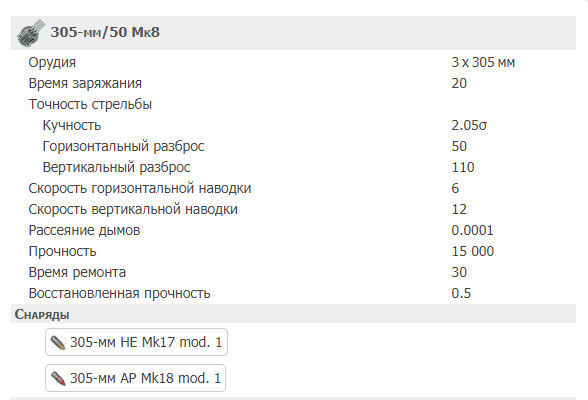Collapse the Снаряды section header

click(x=293, y=314)
